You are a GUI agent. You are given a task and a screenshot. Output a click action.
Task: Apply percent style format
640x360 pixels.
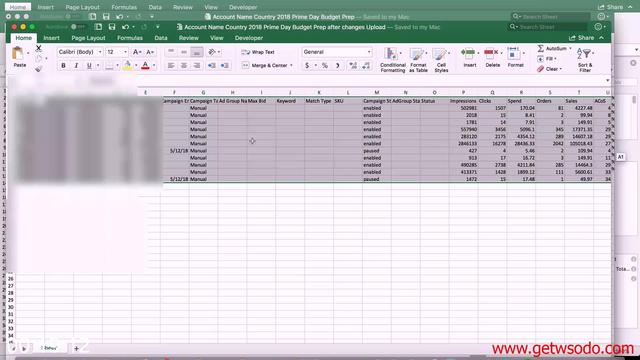point(325,66)
